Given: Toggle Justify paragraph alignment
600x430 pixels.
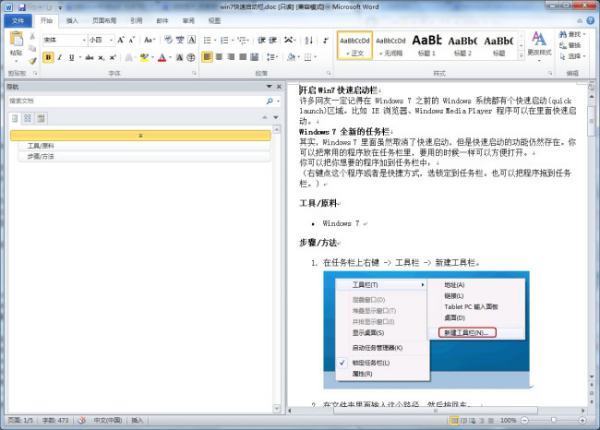Looking at the screenshot, I should pos(243,57).
